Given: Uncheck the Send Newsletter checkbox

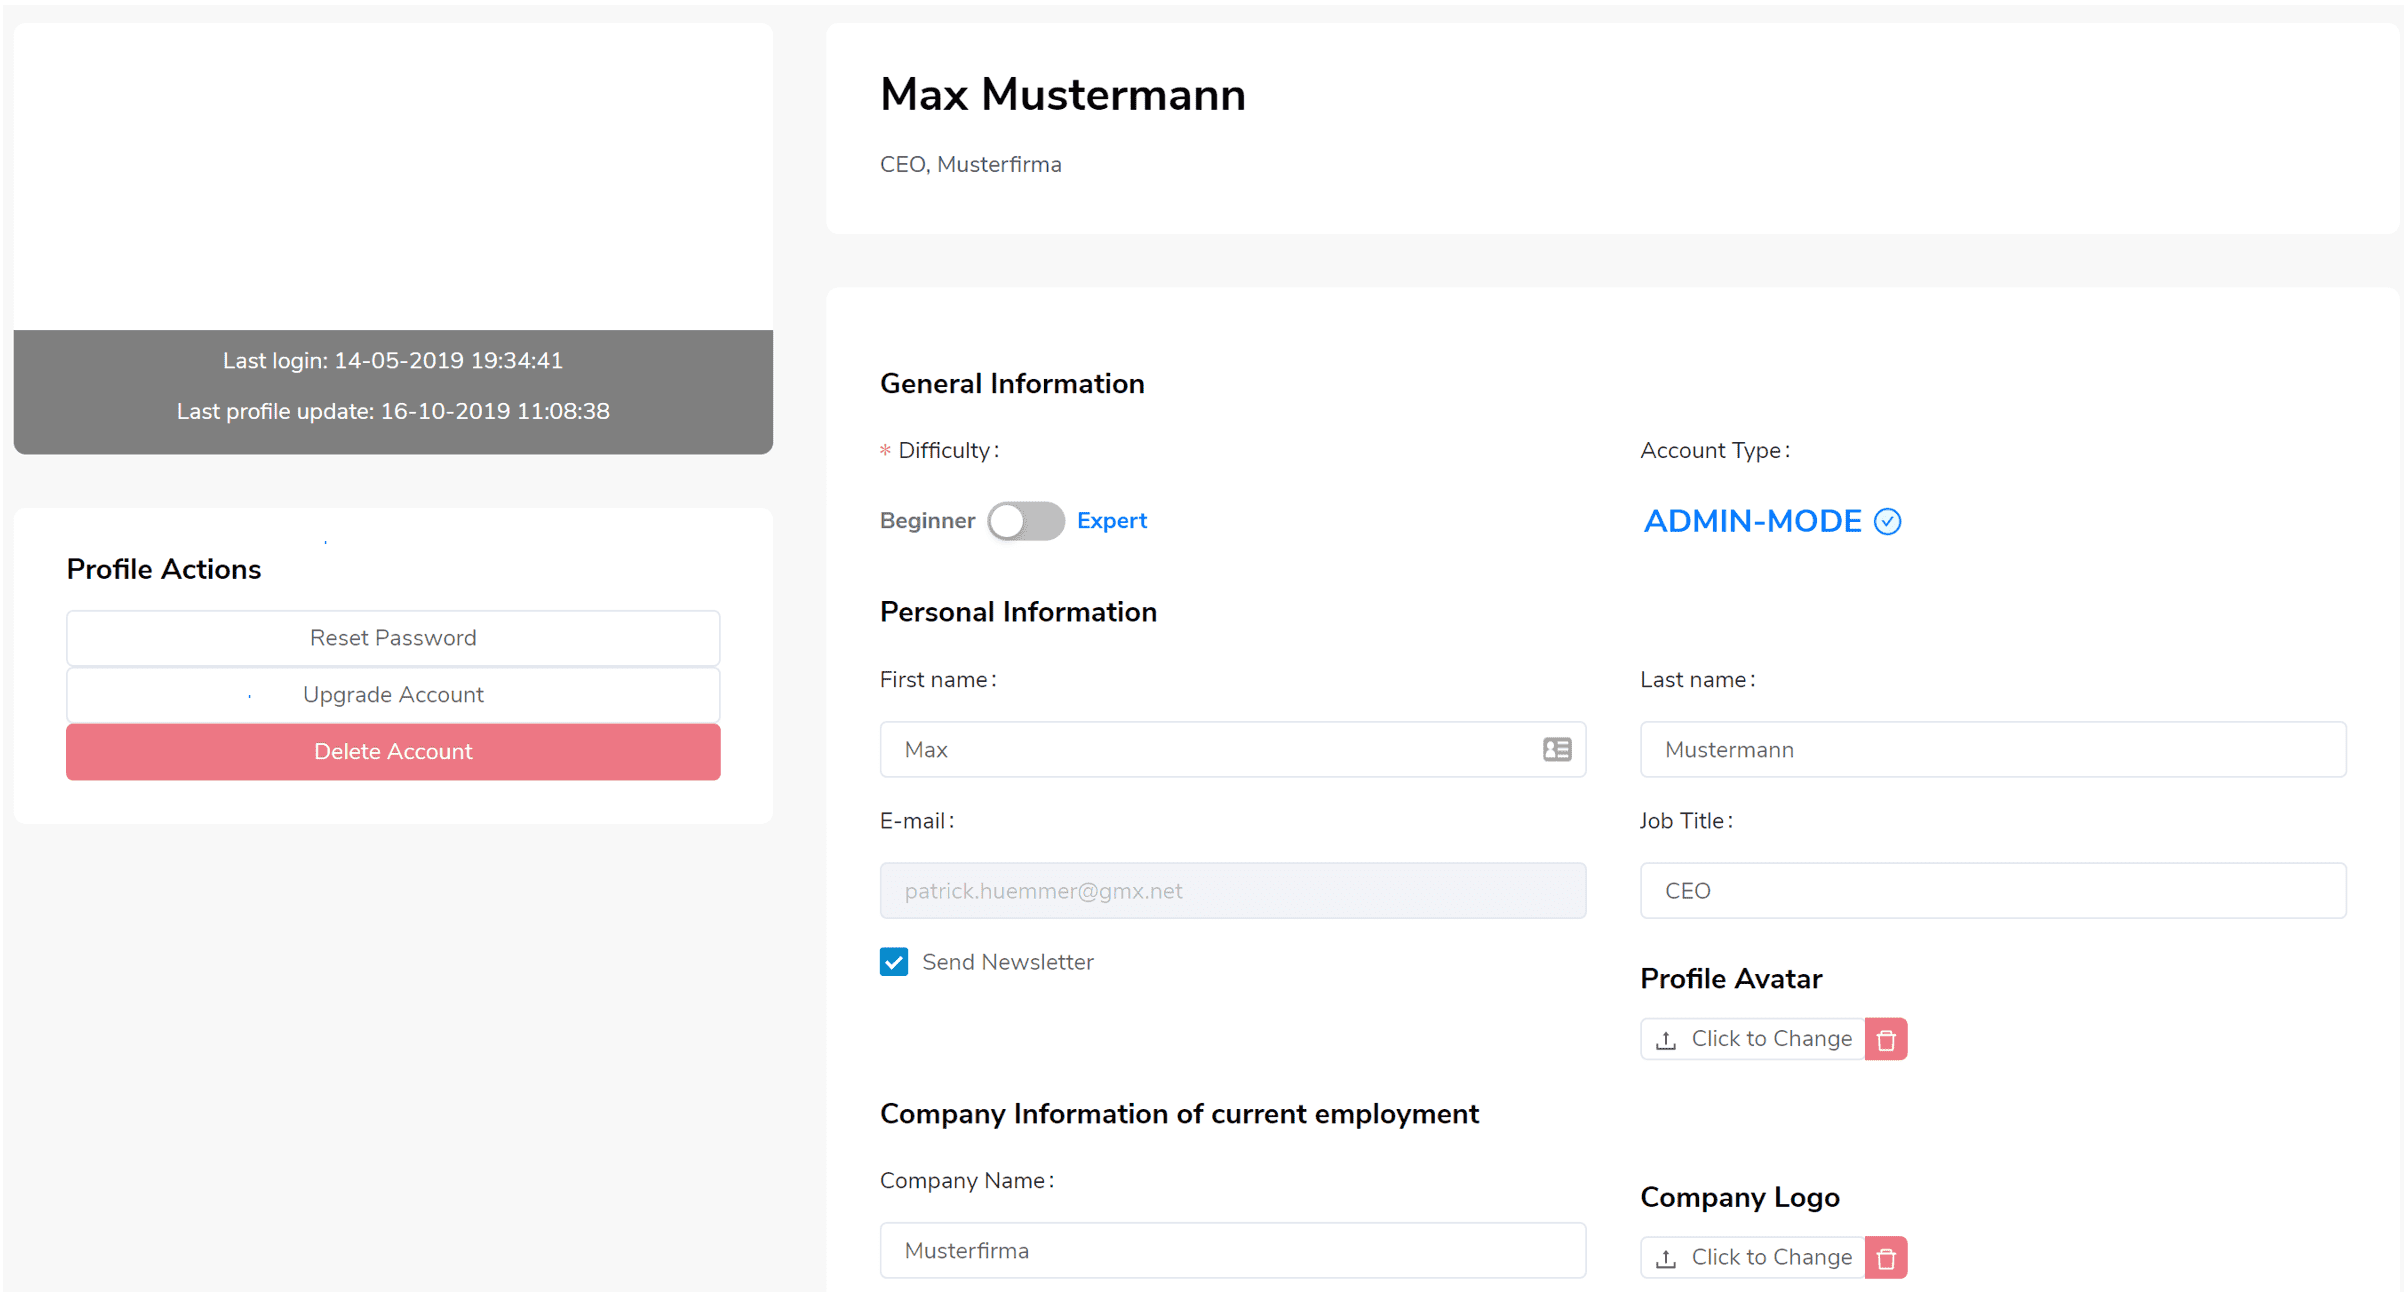Looking at the screenshot, I should pyautogui.click(x=894, y=962).
